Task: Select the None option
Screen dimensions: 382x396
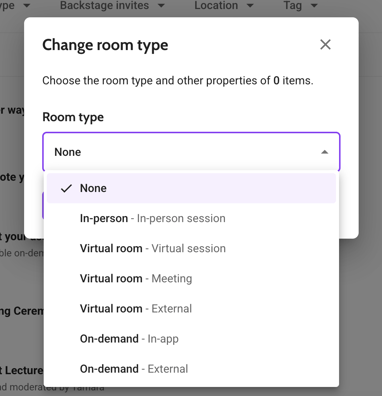Action: pos(191,188)
